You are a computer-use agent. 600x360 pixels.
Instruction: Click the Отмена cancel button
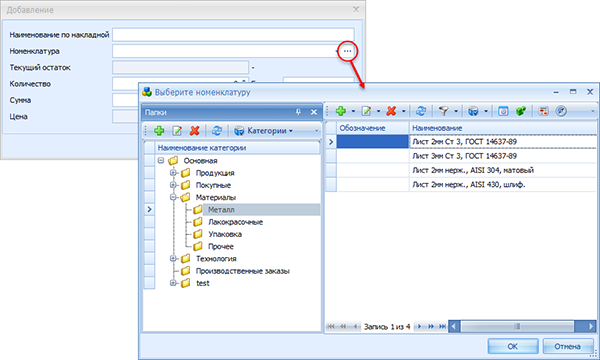[x=567, y=347]
